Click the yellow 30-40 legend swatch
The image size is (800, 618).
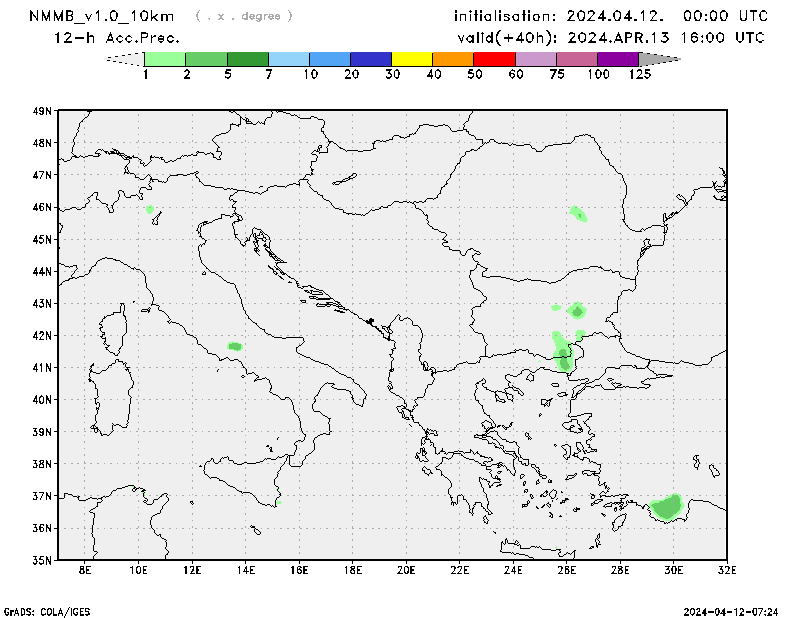click(x=412, y=59)
